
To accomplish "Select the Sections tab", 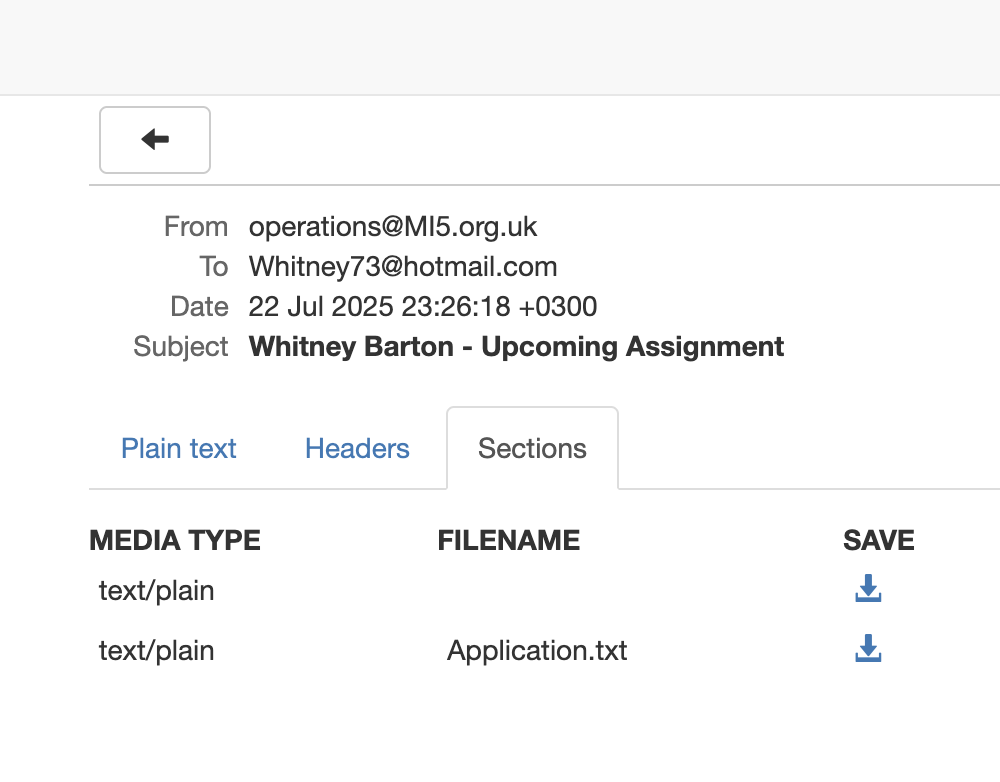I will (532, 449).
